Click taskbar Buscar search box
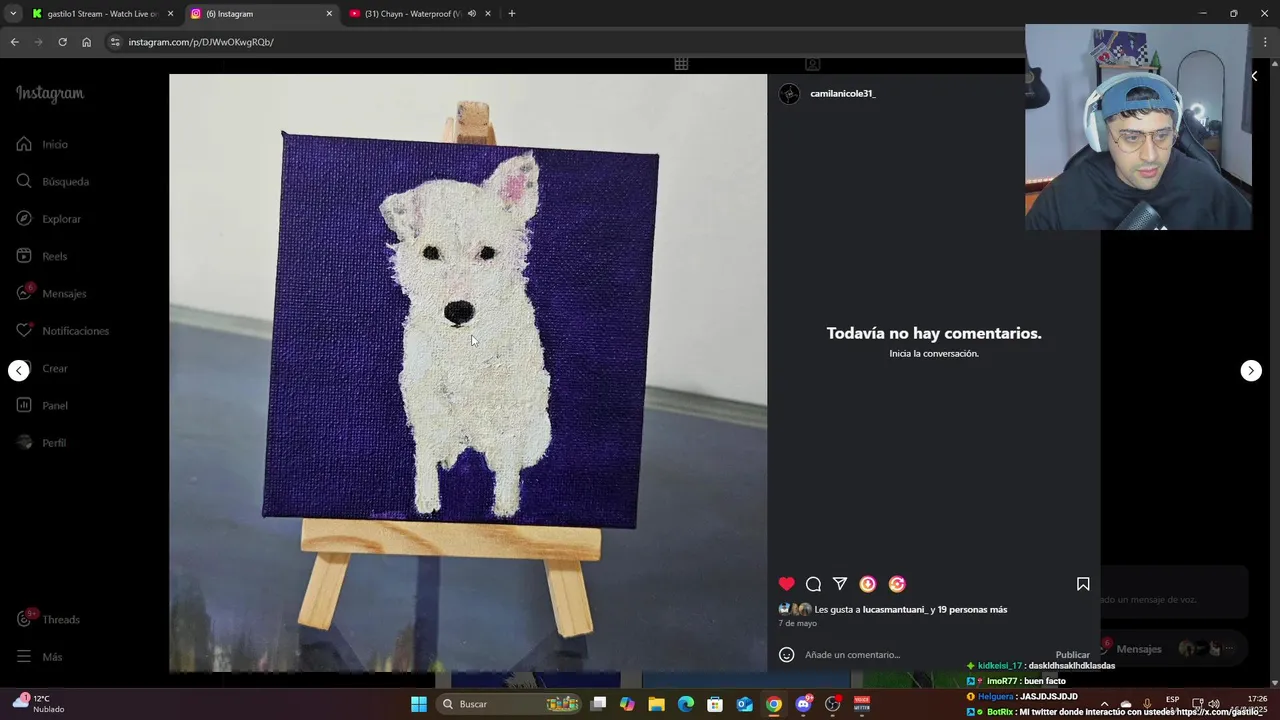The width and height of the screenshot is (1280, 720). [x=510, y=704]
